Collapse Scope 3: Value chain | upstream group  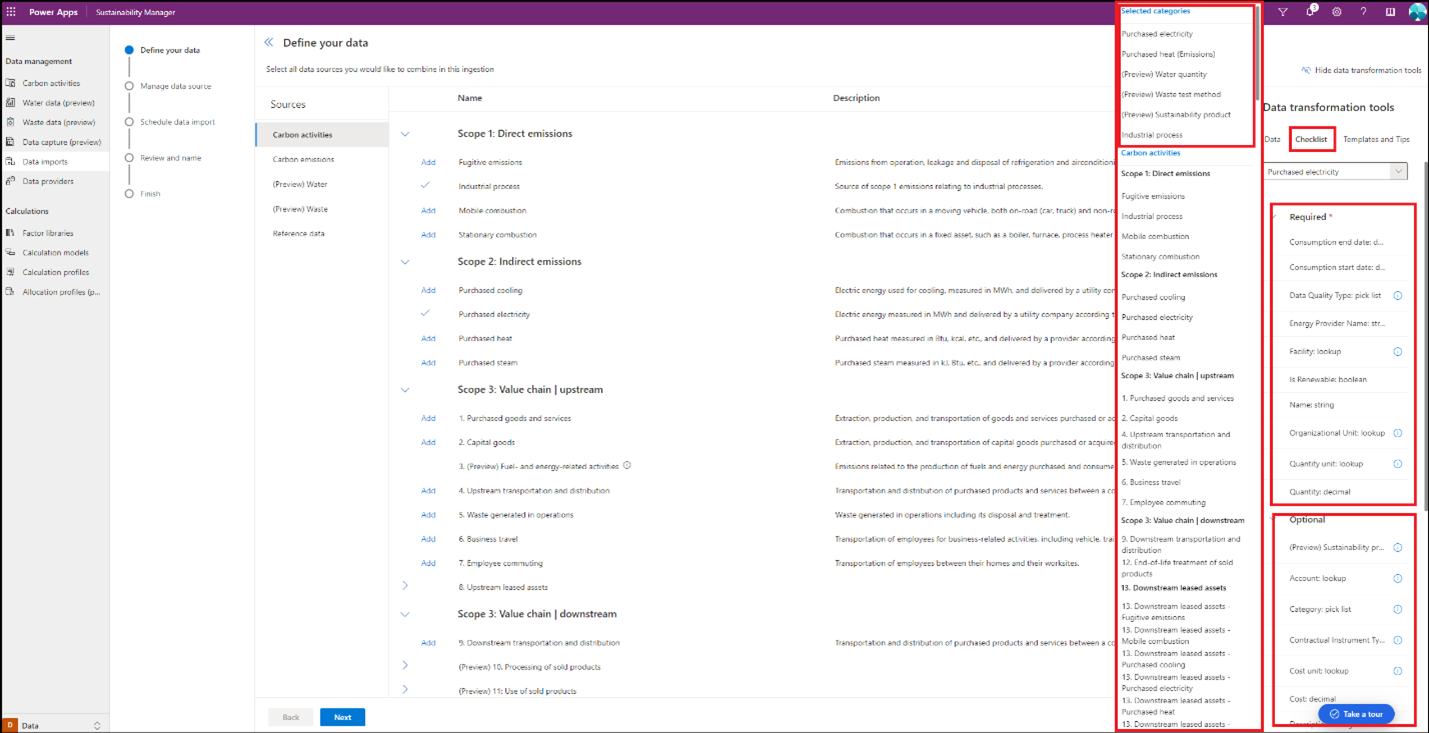pyautogui.click(x=405, y=390)
